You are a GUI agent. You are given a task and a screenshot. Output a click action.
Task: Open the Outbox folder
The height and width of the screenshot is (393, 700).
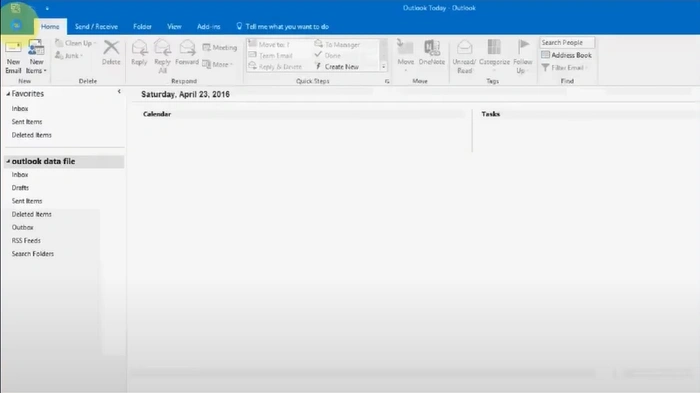22,227
